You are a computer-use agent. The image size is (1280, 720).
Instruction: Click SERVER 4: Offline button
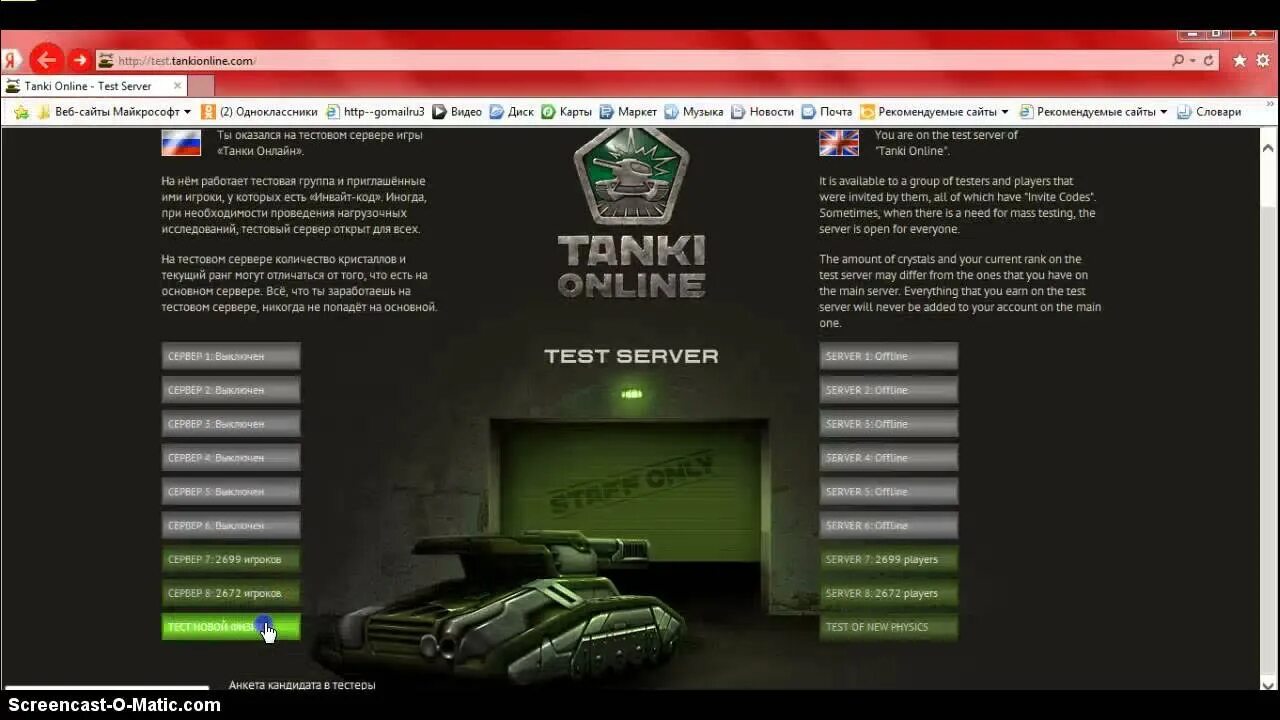889,458
